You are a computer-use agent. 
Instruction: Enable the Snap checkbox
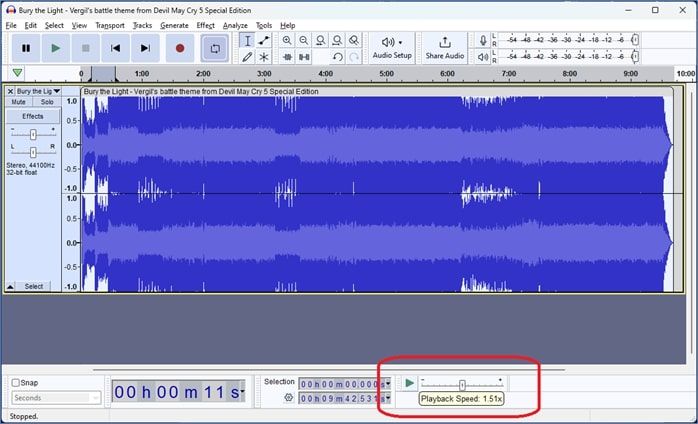[16, 382]
